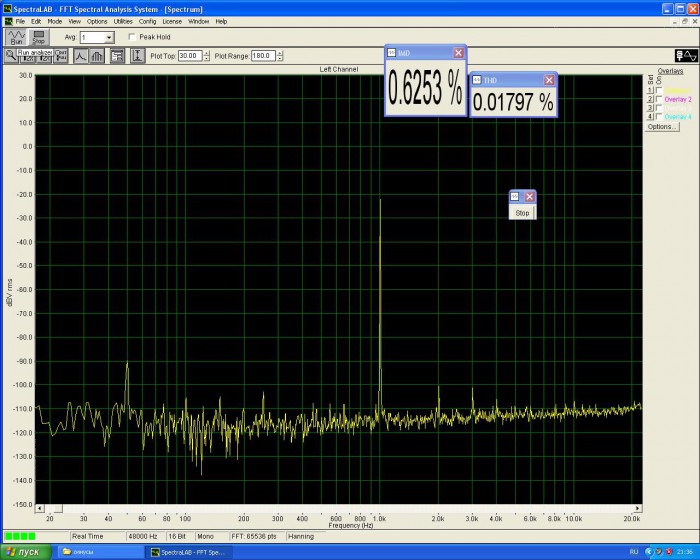The height and width of the screenshot is (560, 700).
Task: Click the frequency axis horizontal scrollbar thumb
Action: pyautogui.click(x=56, y=509)
